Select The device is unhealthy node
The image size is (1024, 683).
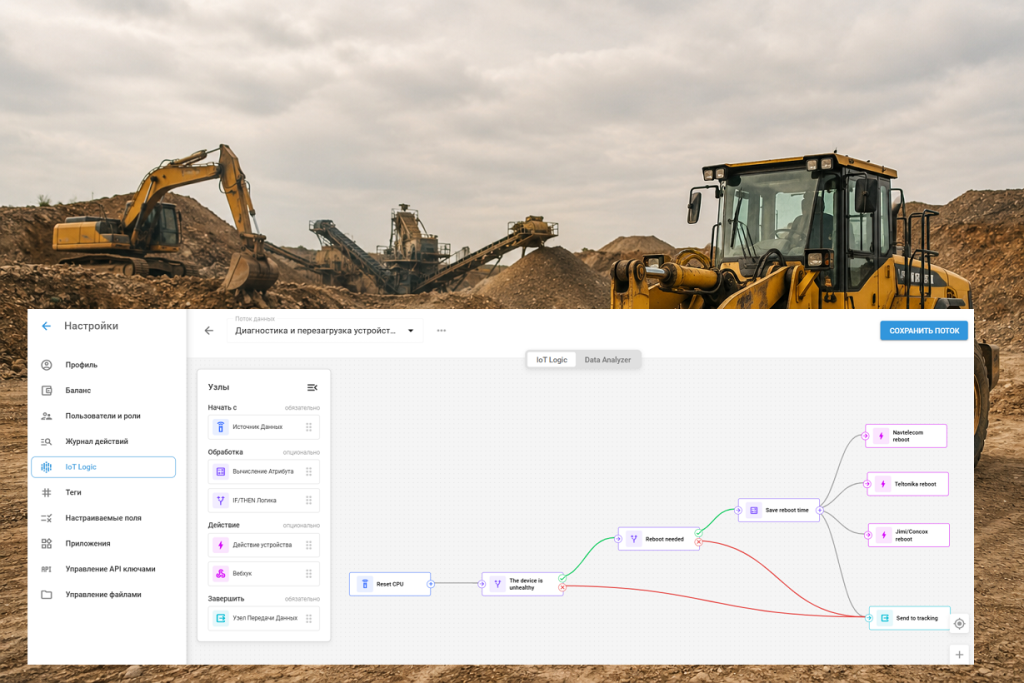(x=522, y=584)
